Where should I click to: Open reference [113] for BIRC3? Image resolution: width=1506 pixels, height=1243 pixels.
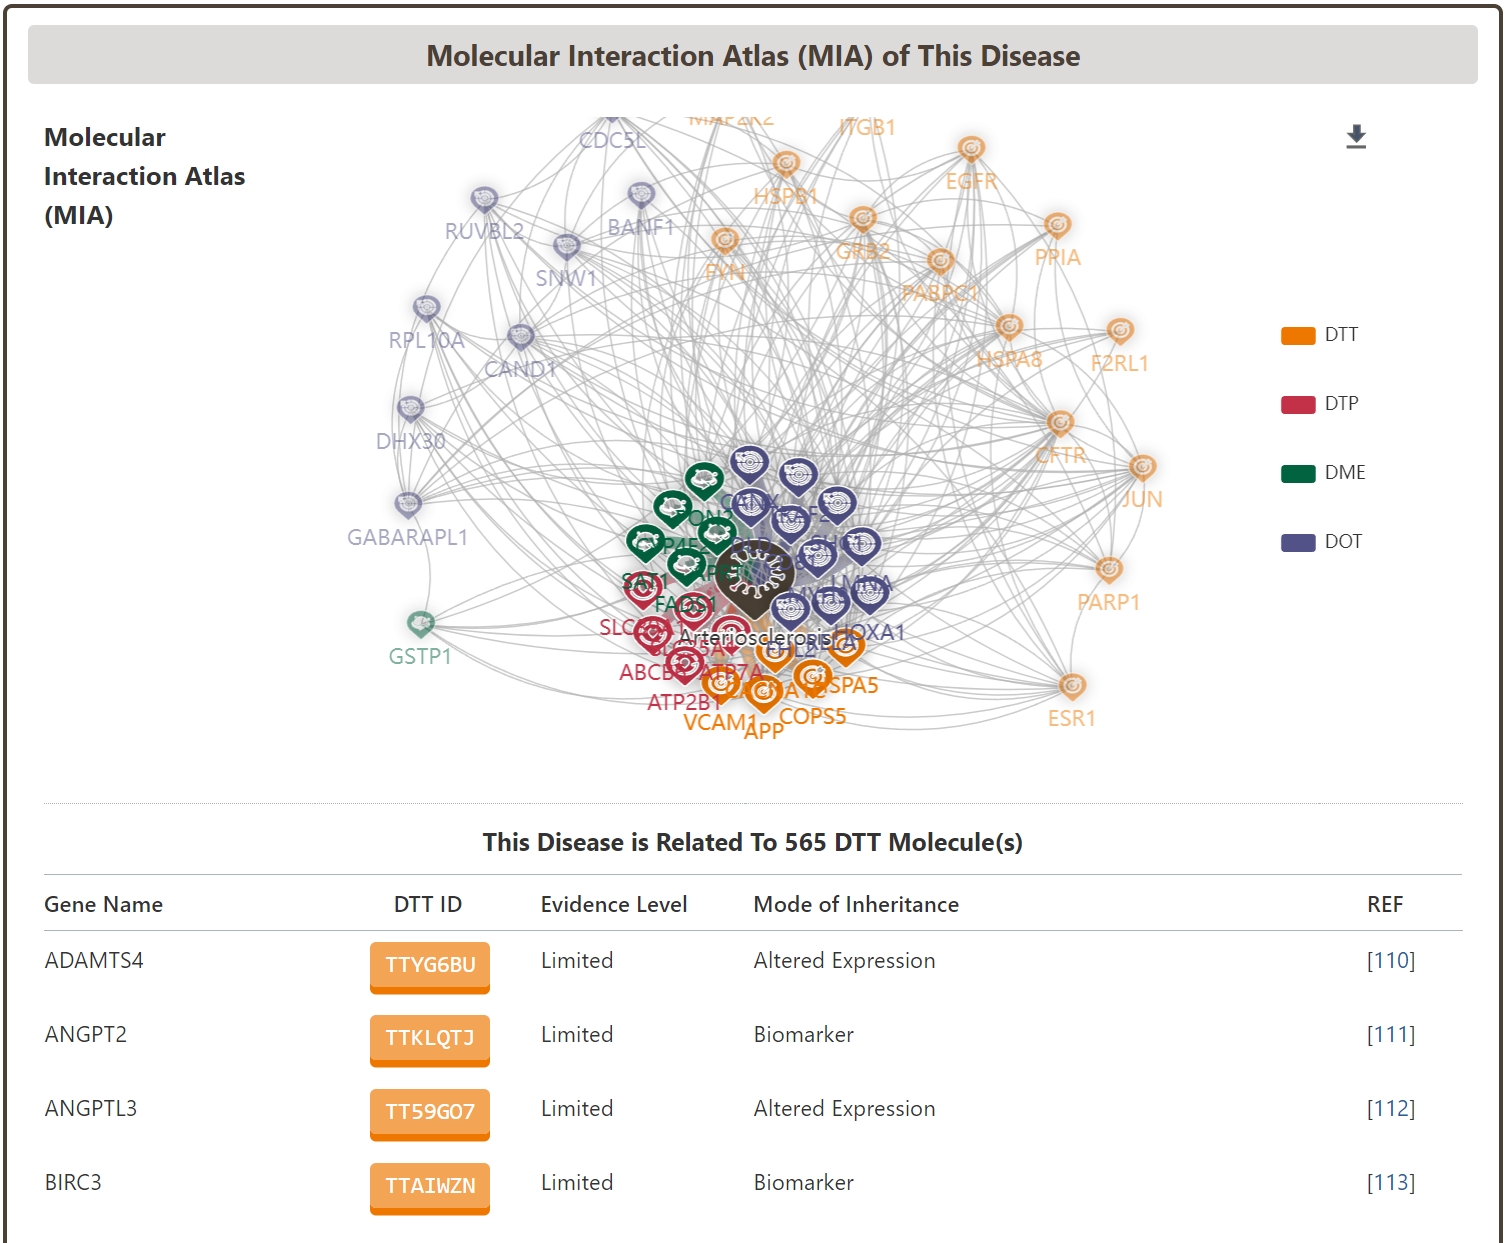(x=1390, y=1183)
